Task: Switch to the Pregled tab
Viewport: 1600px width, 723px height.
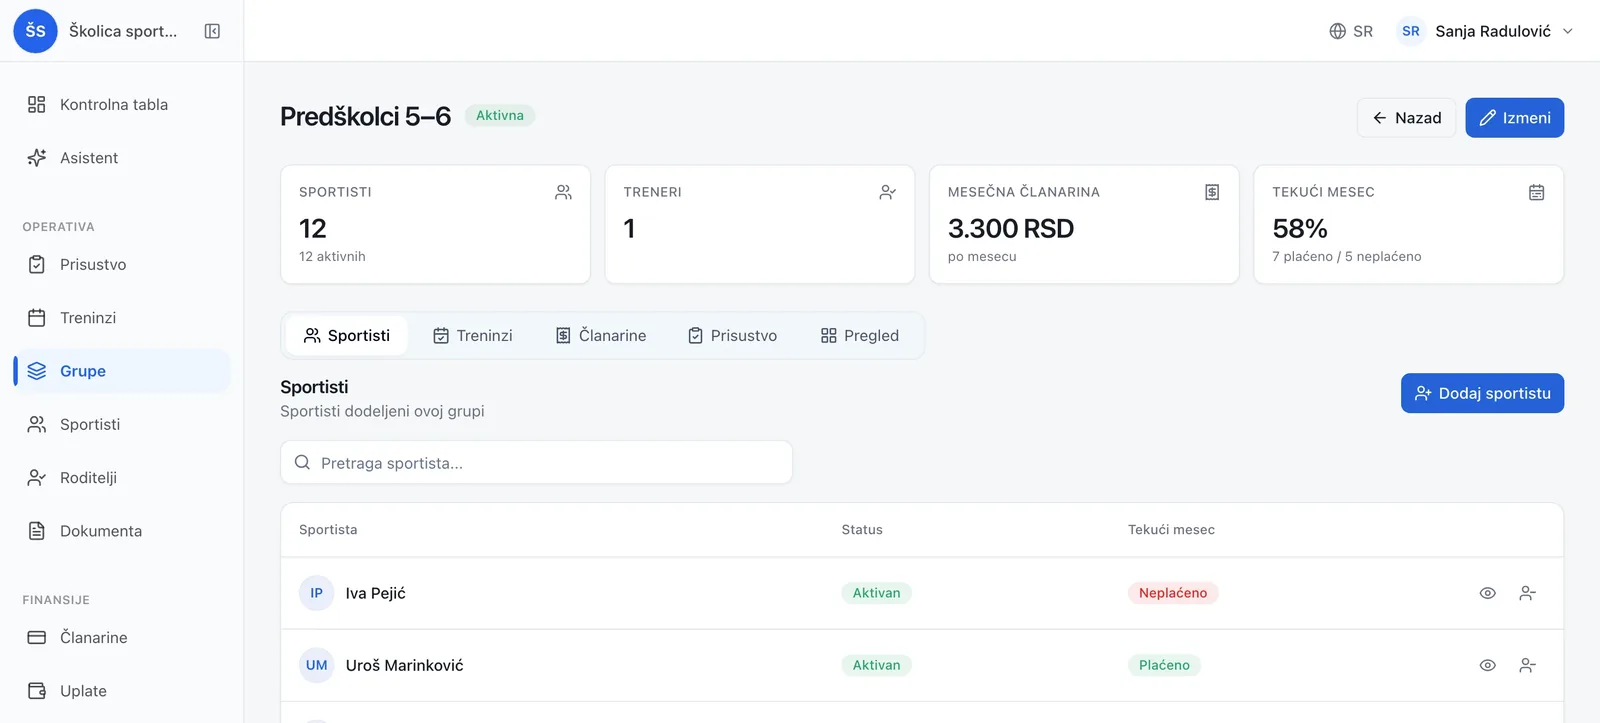Action: point(860,335)
